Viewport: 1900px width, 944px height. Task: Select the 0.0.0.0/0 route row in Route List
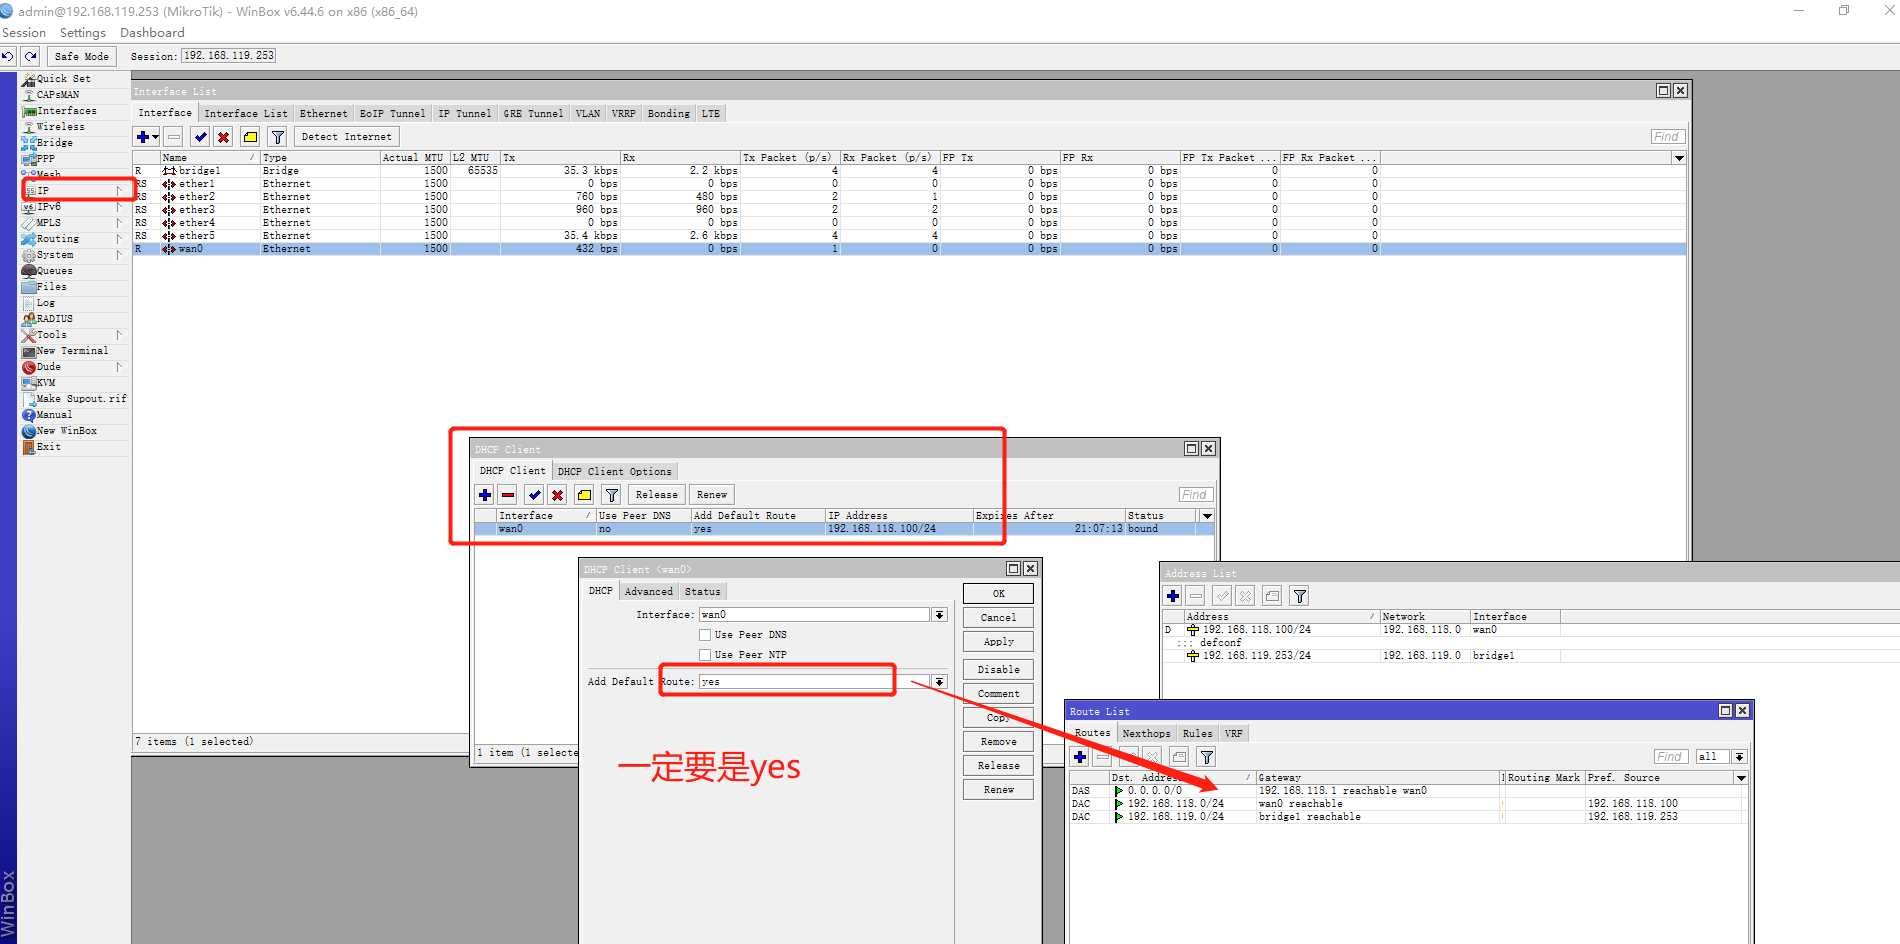click(x=1408, y=791)
